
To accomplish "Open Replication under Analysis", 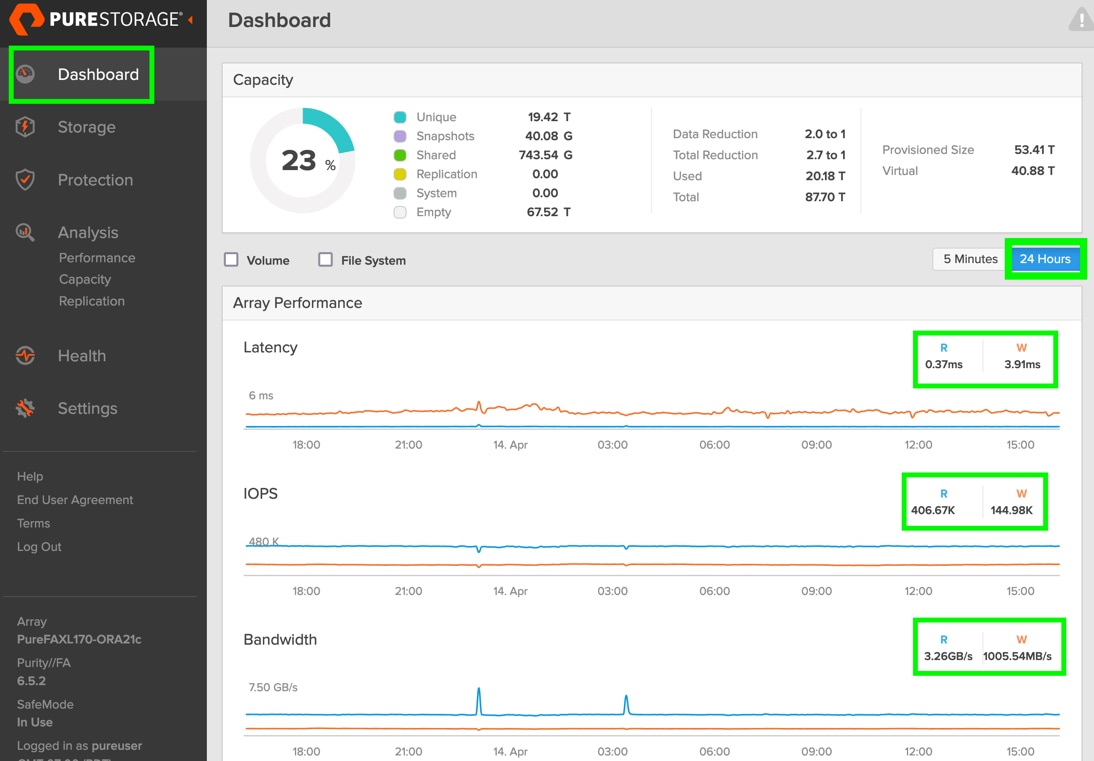I will click(x=91, y=301).
